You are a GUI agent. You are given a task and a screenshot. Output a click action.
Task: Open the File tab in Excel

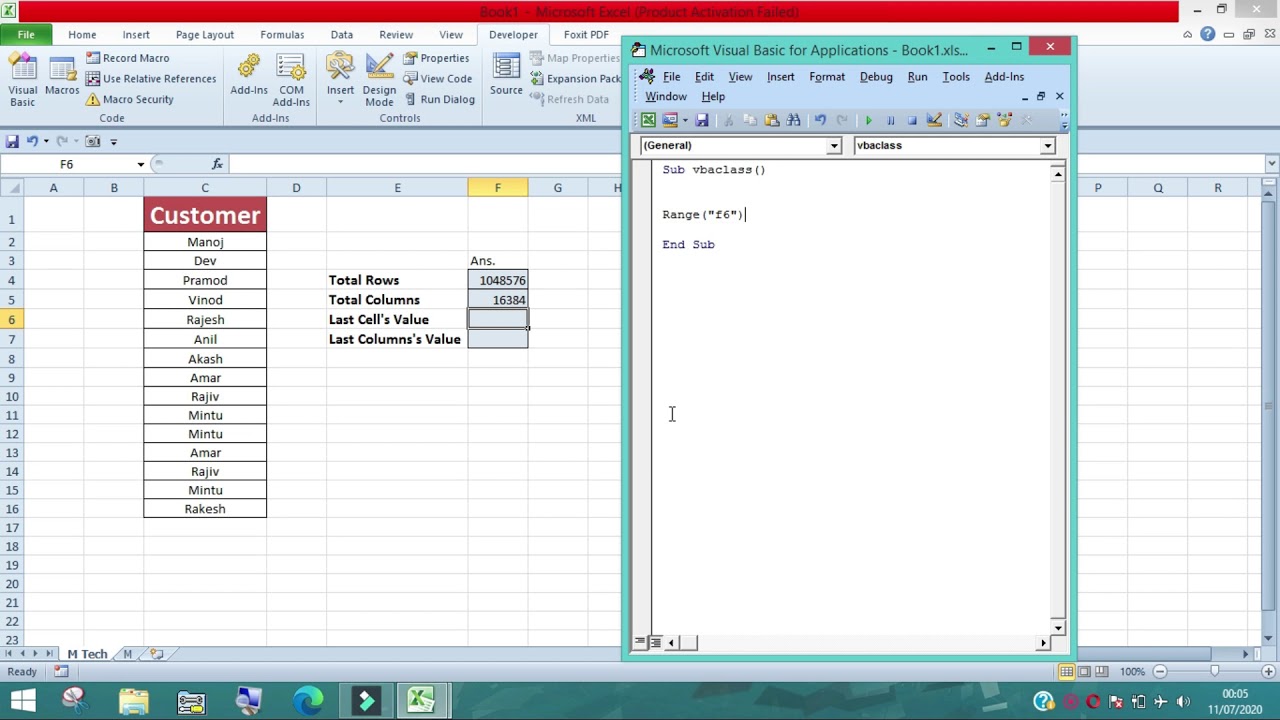point(26,34)
